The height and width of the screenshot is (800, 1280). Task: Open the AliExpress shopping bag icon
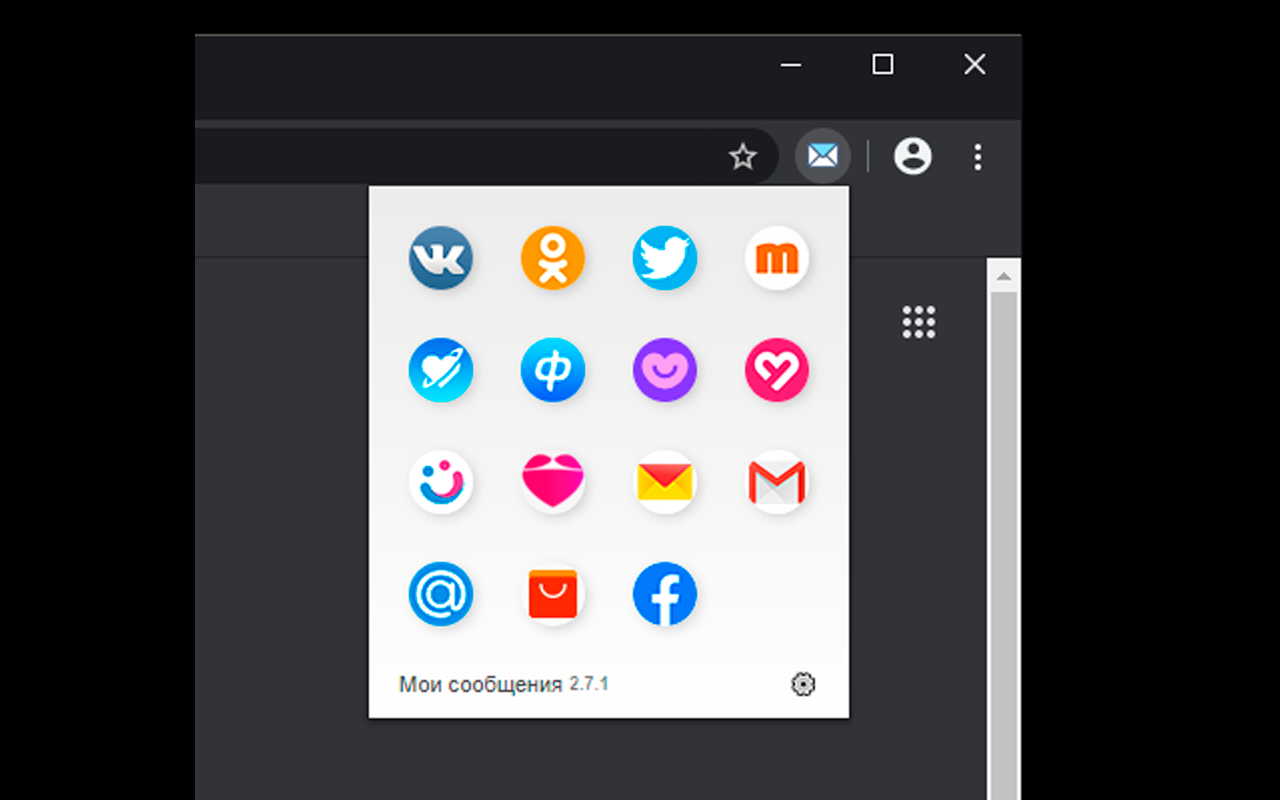[x=553, y=593]
